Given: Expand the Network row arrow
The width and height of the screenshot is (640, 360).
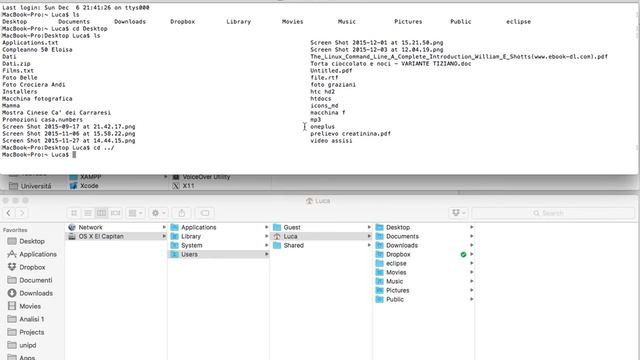Looking at the screenshot, I should tap(164, 227).
